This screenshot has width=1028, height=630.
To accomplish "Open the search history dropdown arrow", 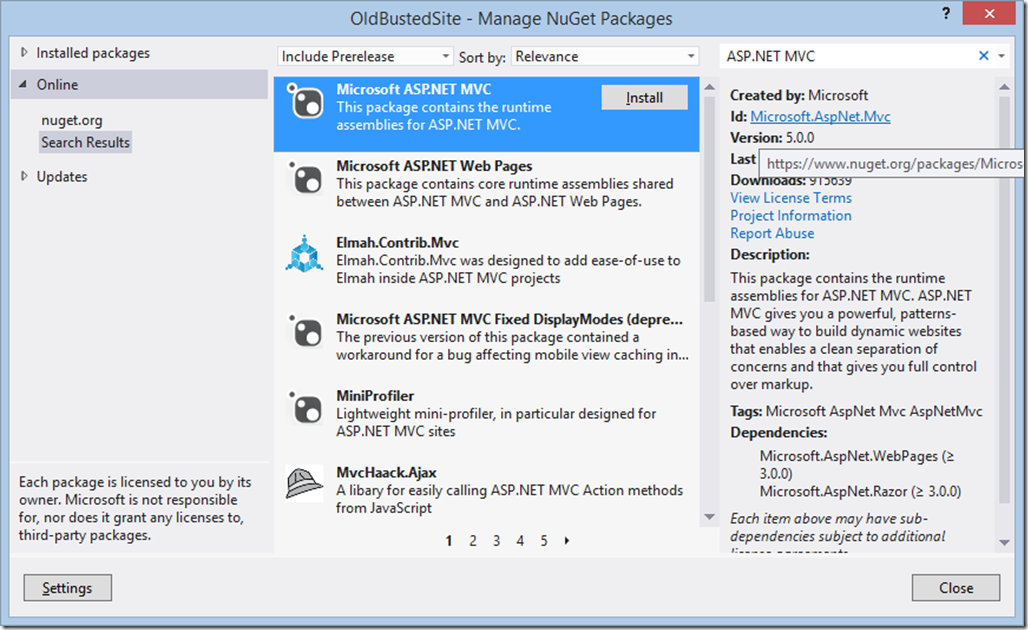I will point(1002,56).
